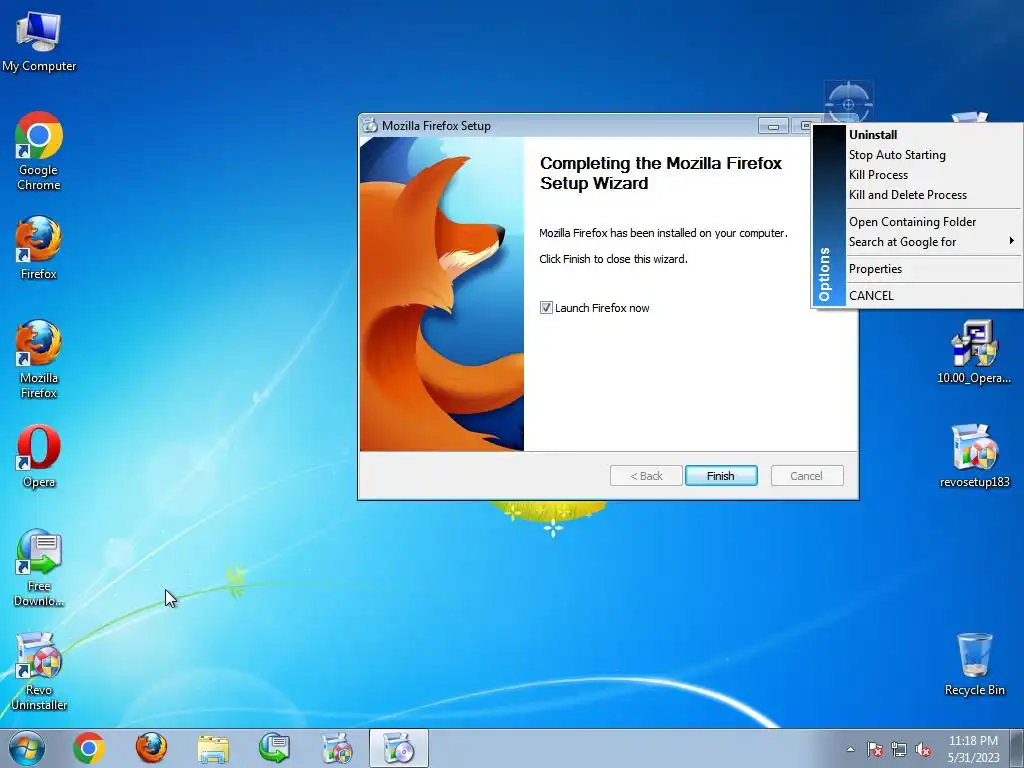Viewport: 1024px width, 768px height.
Task: Uncheck Launch Firefox now checkbox
Action: [547, 308]
